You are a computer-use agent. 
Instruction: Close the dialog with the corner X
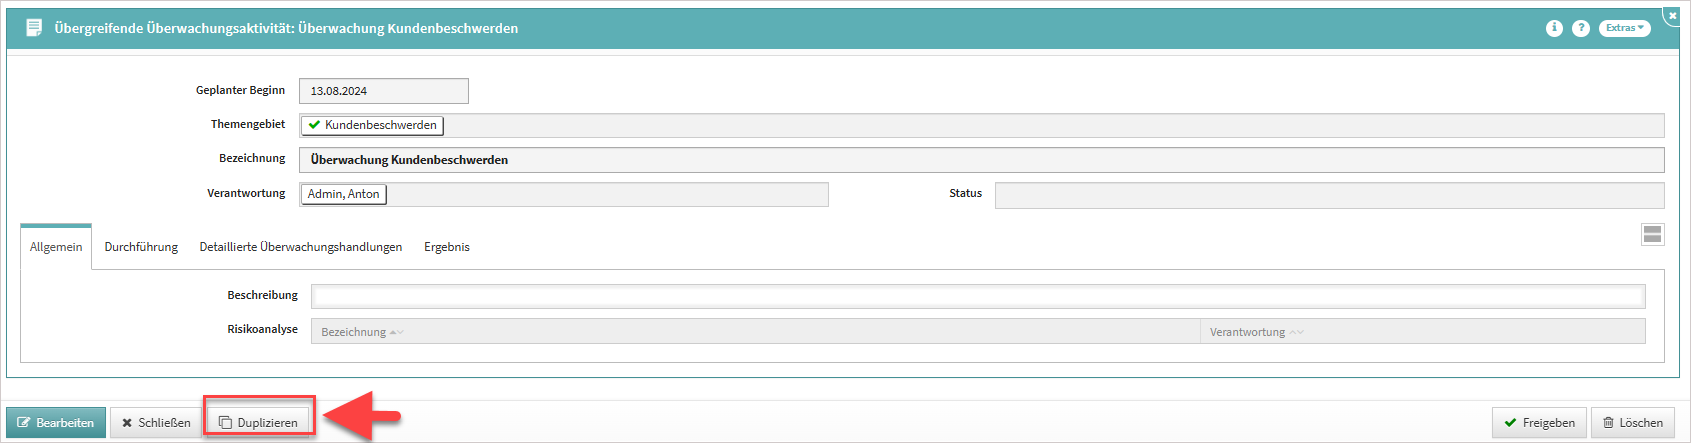tap(1673, 16)
